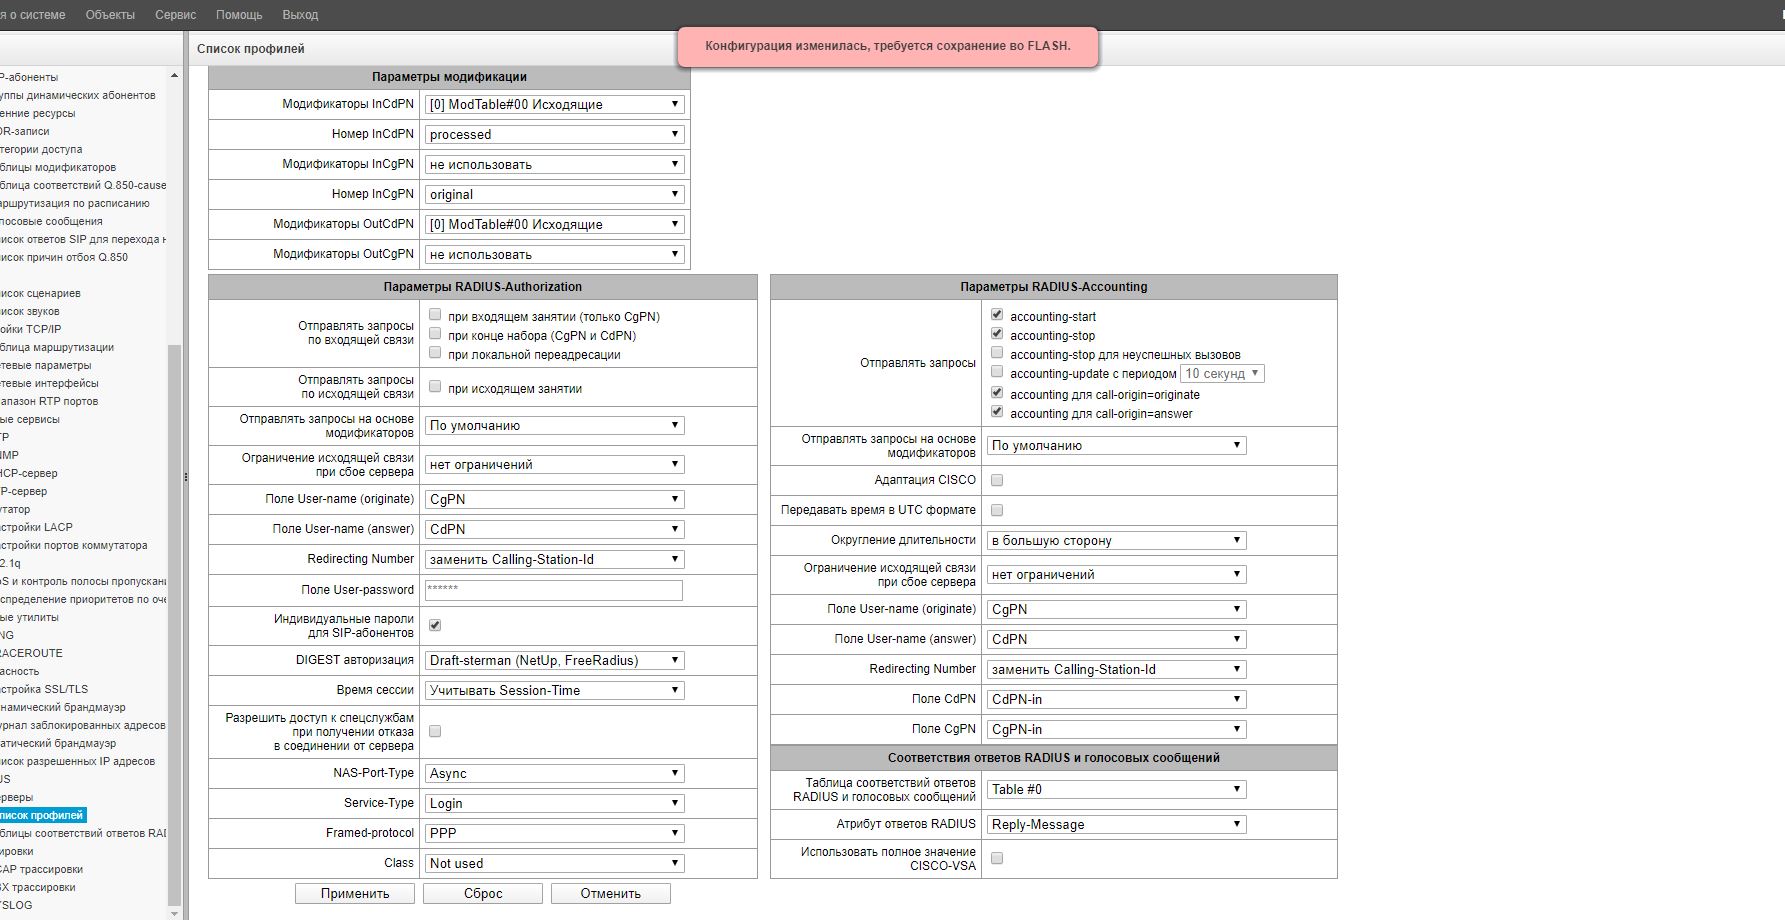1785x920 pixels.
Task: Open Поле CgPN dropdown
Action: (1117, 729)
